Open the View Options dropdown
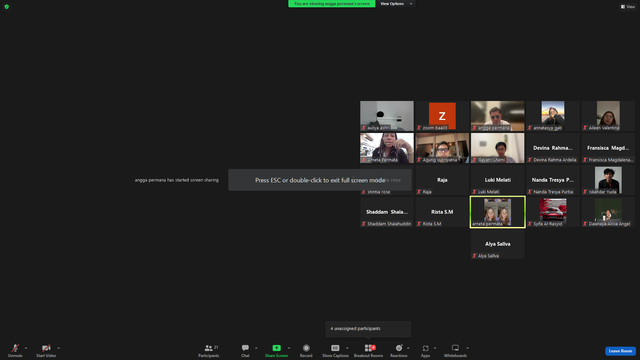Image resolution: width=640 pixels, height=360 pixels. (395, 4)
